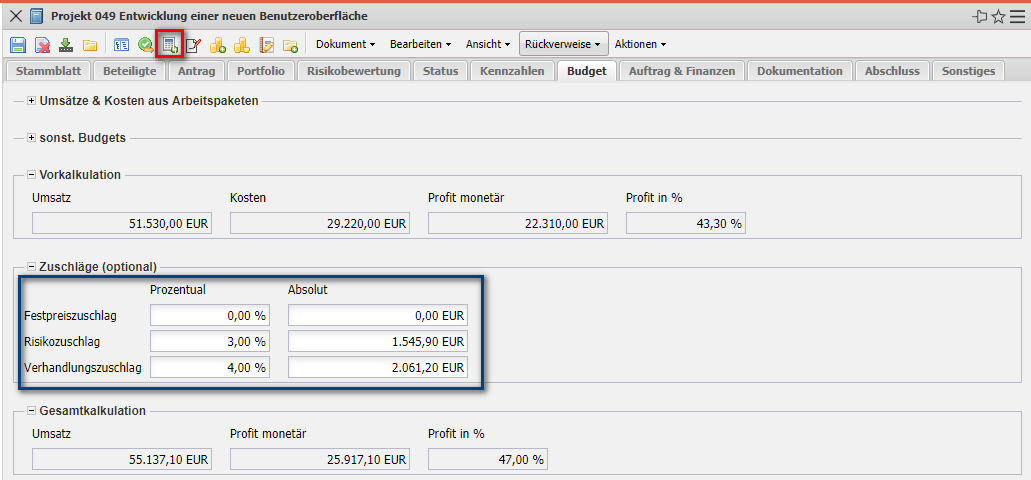The width and height of the screenshot is (1031, 480).
Task: Click the edit document pencil icon
Action: [x=194, y=45]
